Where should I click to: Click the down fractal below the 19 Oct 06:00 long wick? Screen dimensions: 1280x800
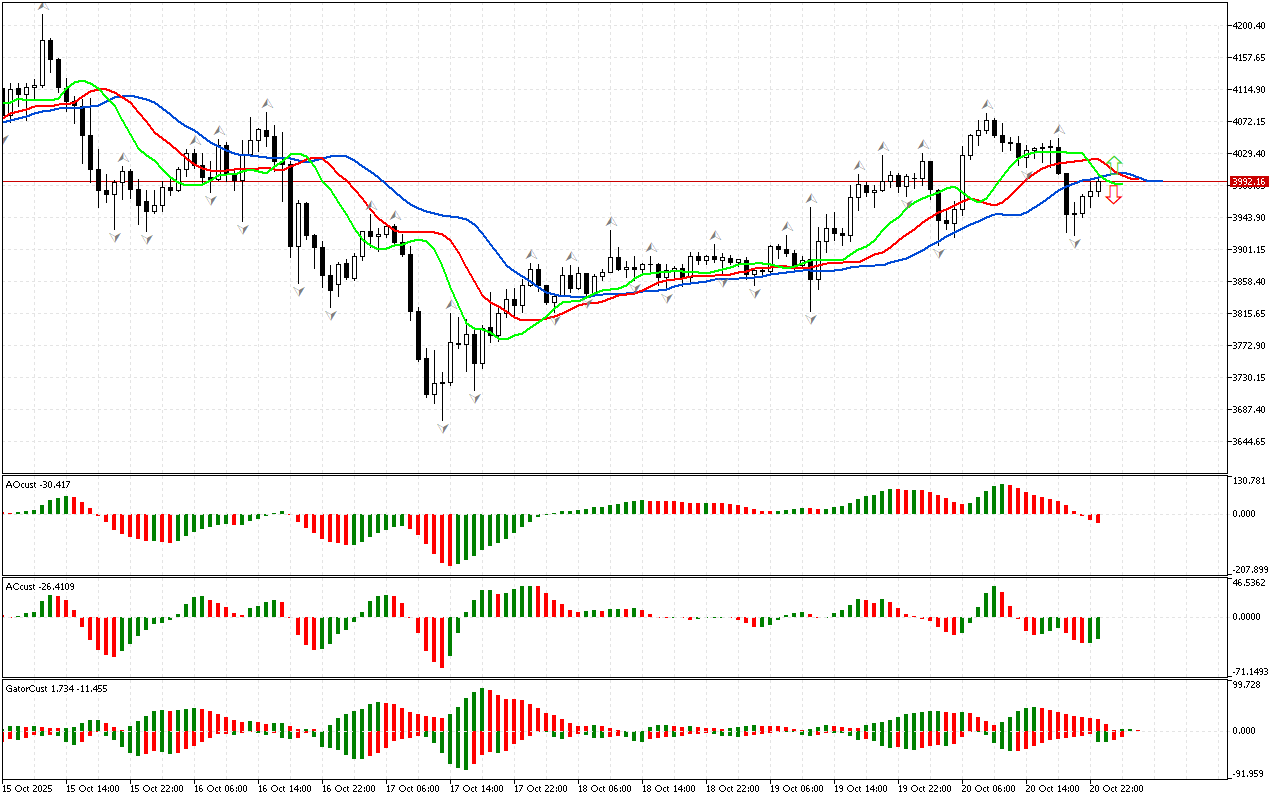[812, 318]
